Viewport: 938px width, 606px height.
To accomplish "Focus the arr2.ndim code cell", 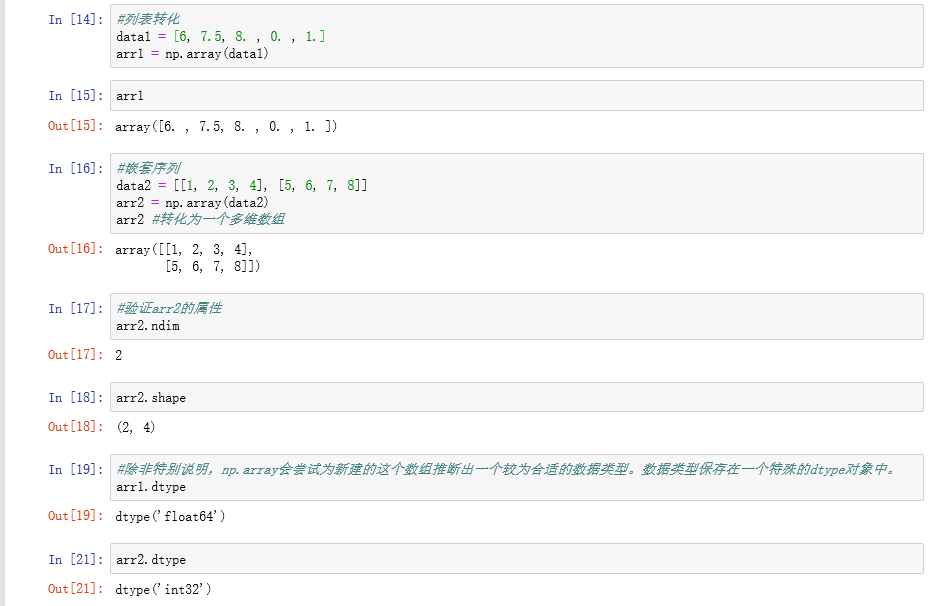I will [x=516, y=317].
